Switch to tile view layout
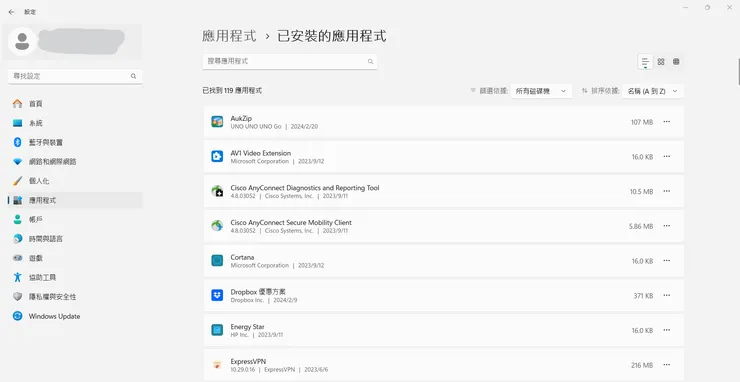 (x=676, y=61)
